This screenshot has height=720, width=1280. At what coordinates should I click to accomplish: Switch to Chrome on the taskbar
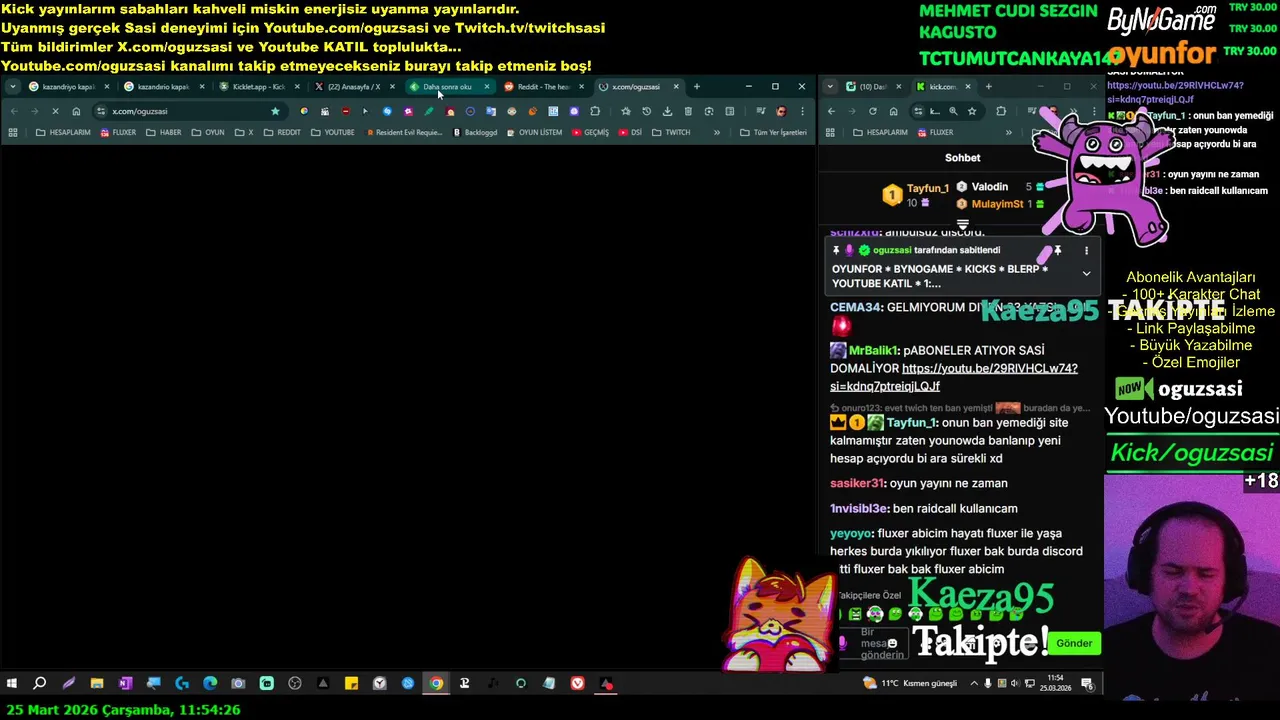pos(436,683)
